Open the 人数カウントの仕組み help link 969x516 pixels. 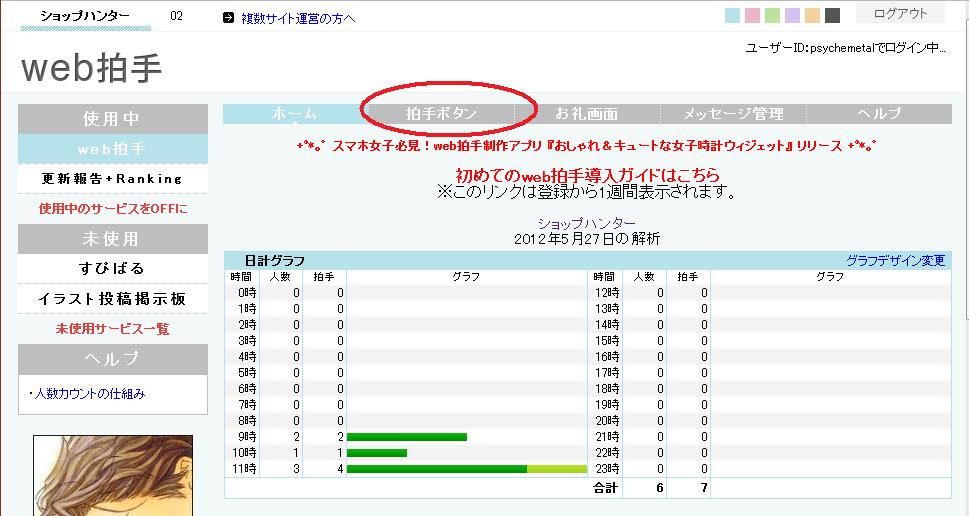tap(89, 394)
